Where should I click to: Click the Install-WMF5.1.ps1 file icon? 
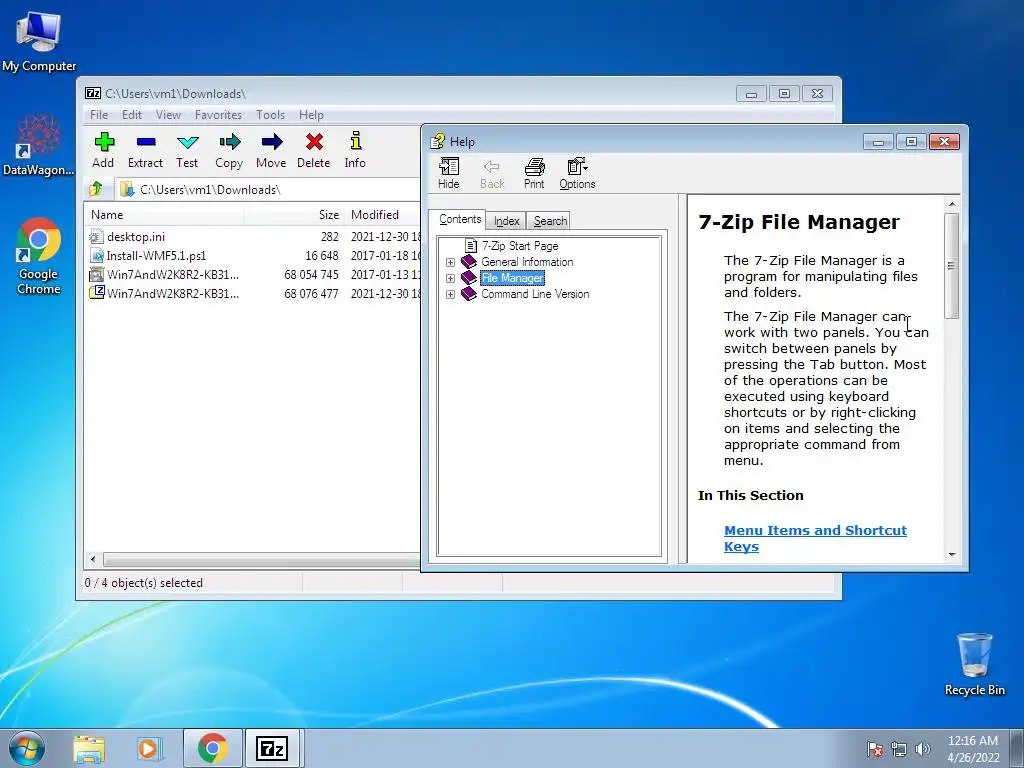pyautogui.click(x=97, y=255)
